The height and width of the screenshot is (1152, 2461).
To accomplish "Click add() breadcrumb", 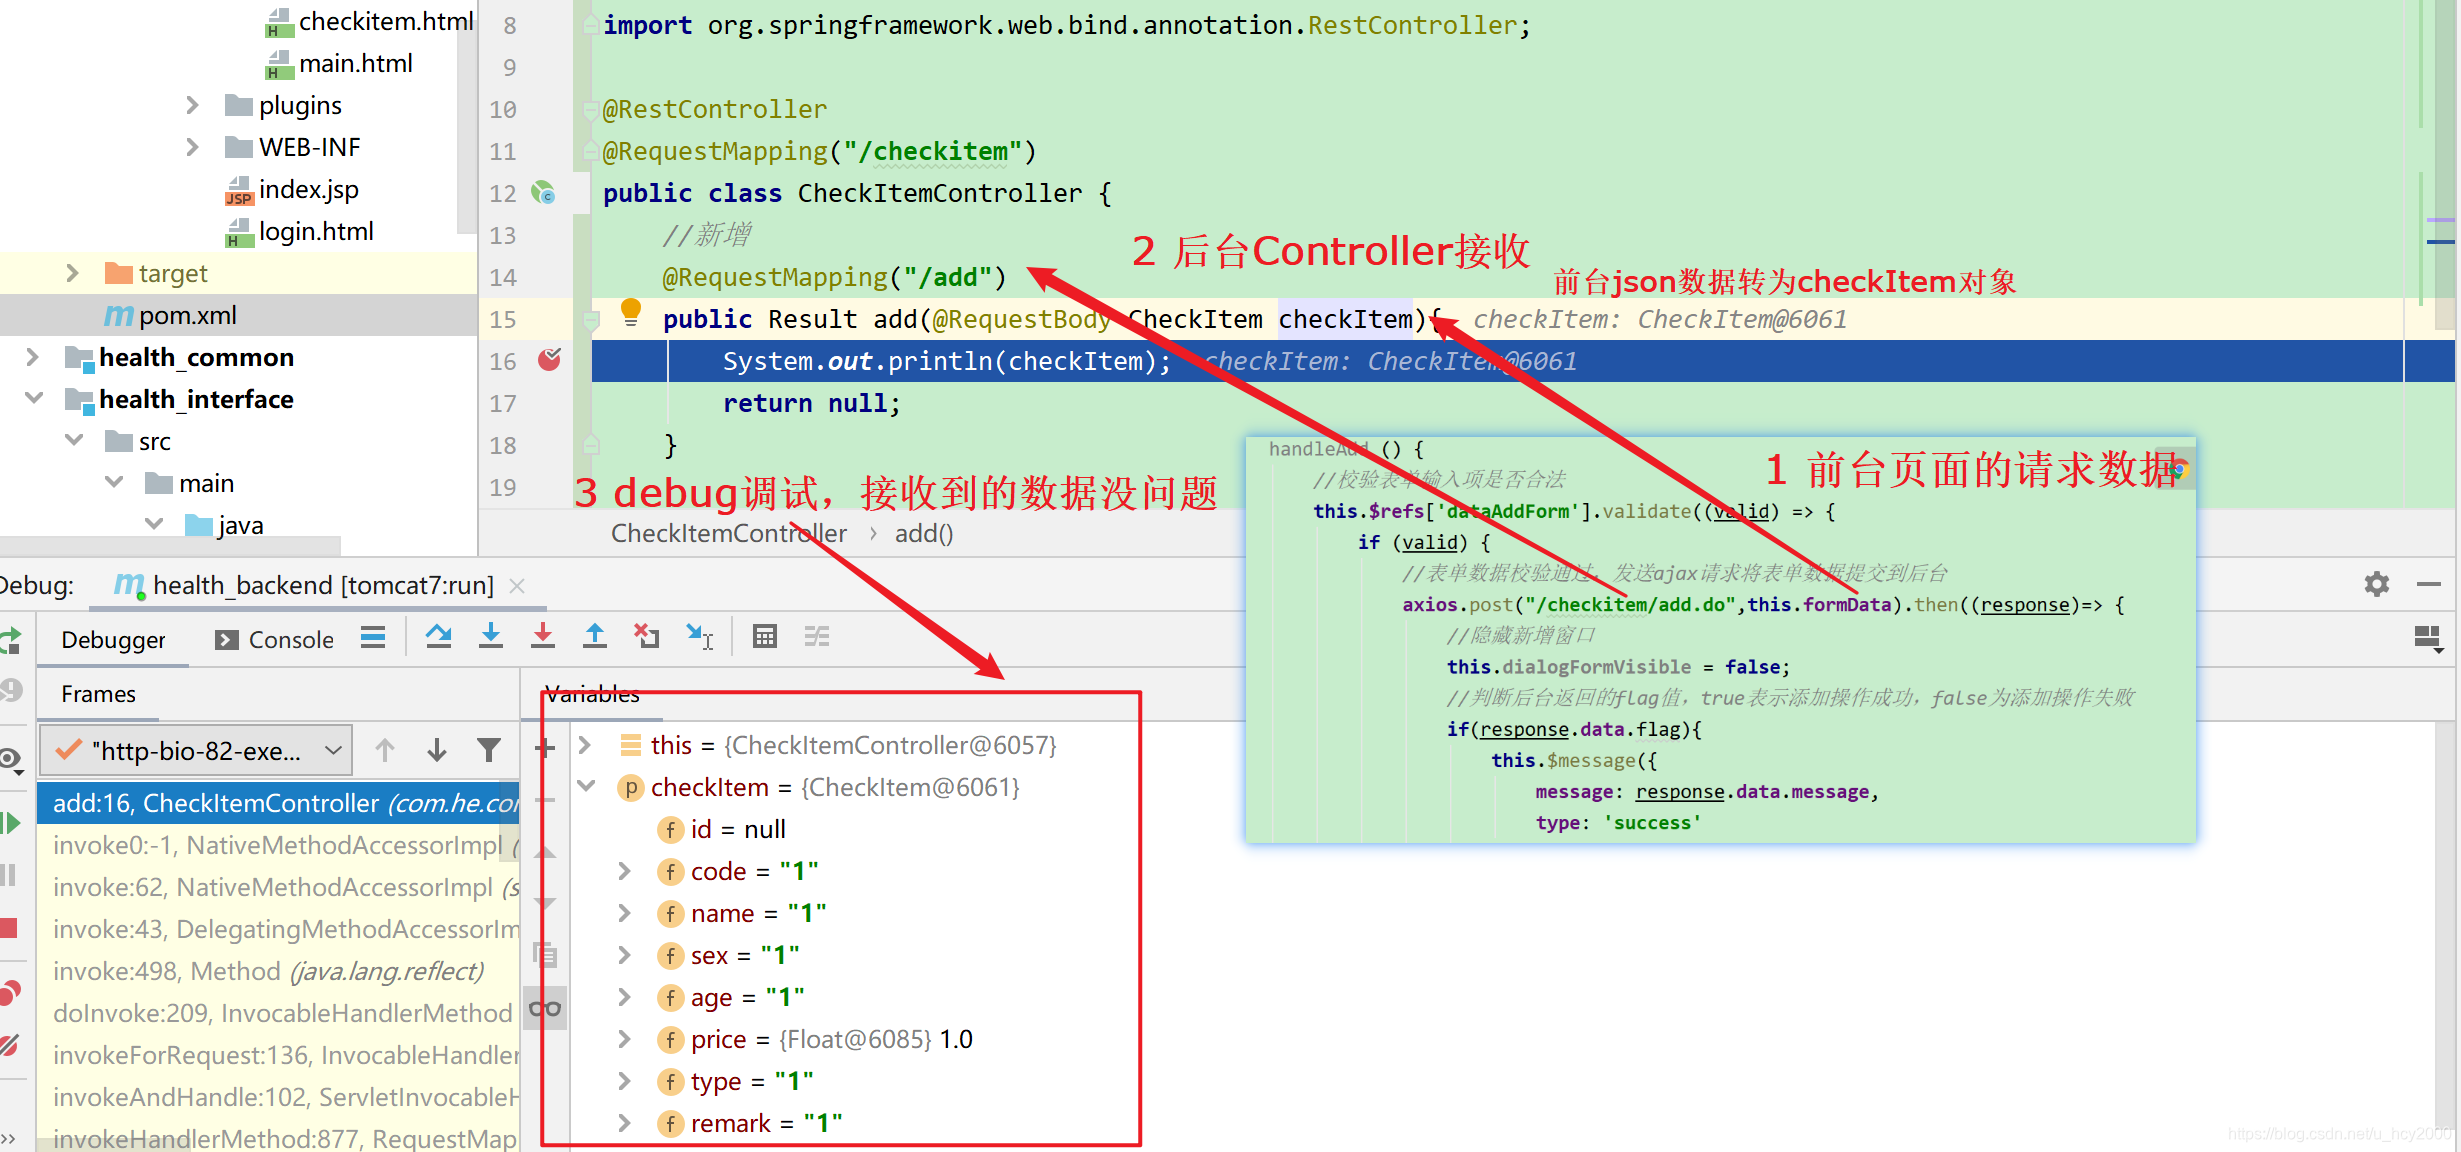I will [x=924, y=533].
